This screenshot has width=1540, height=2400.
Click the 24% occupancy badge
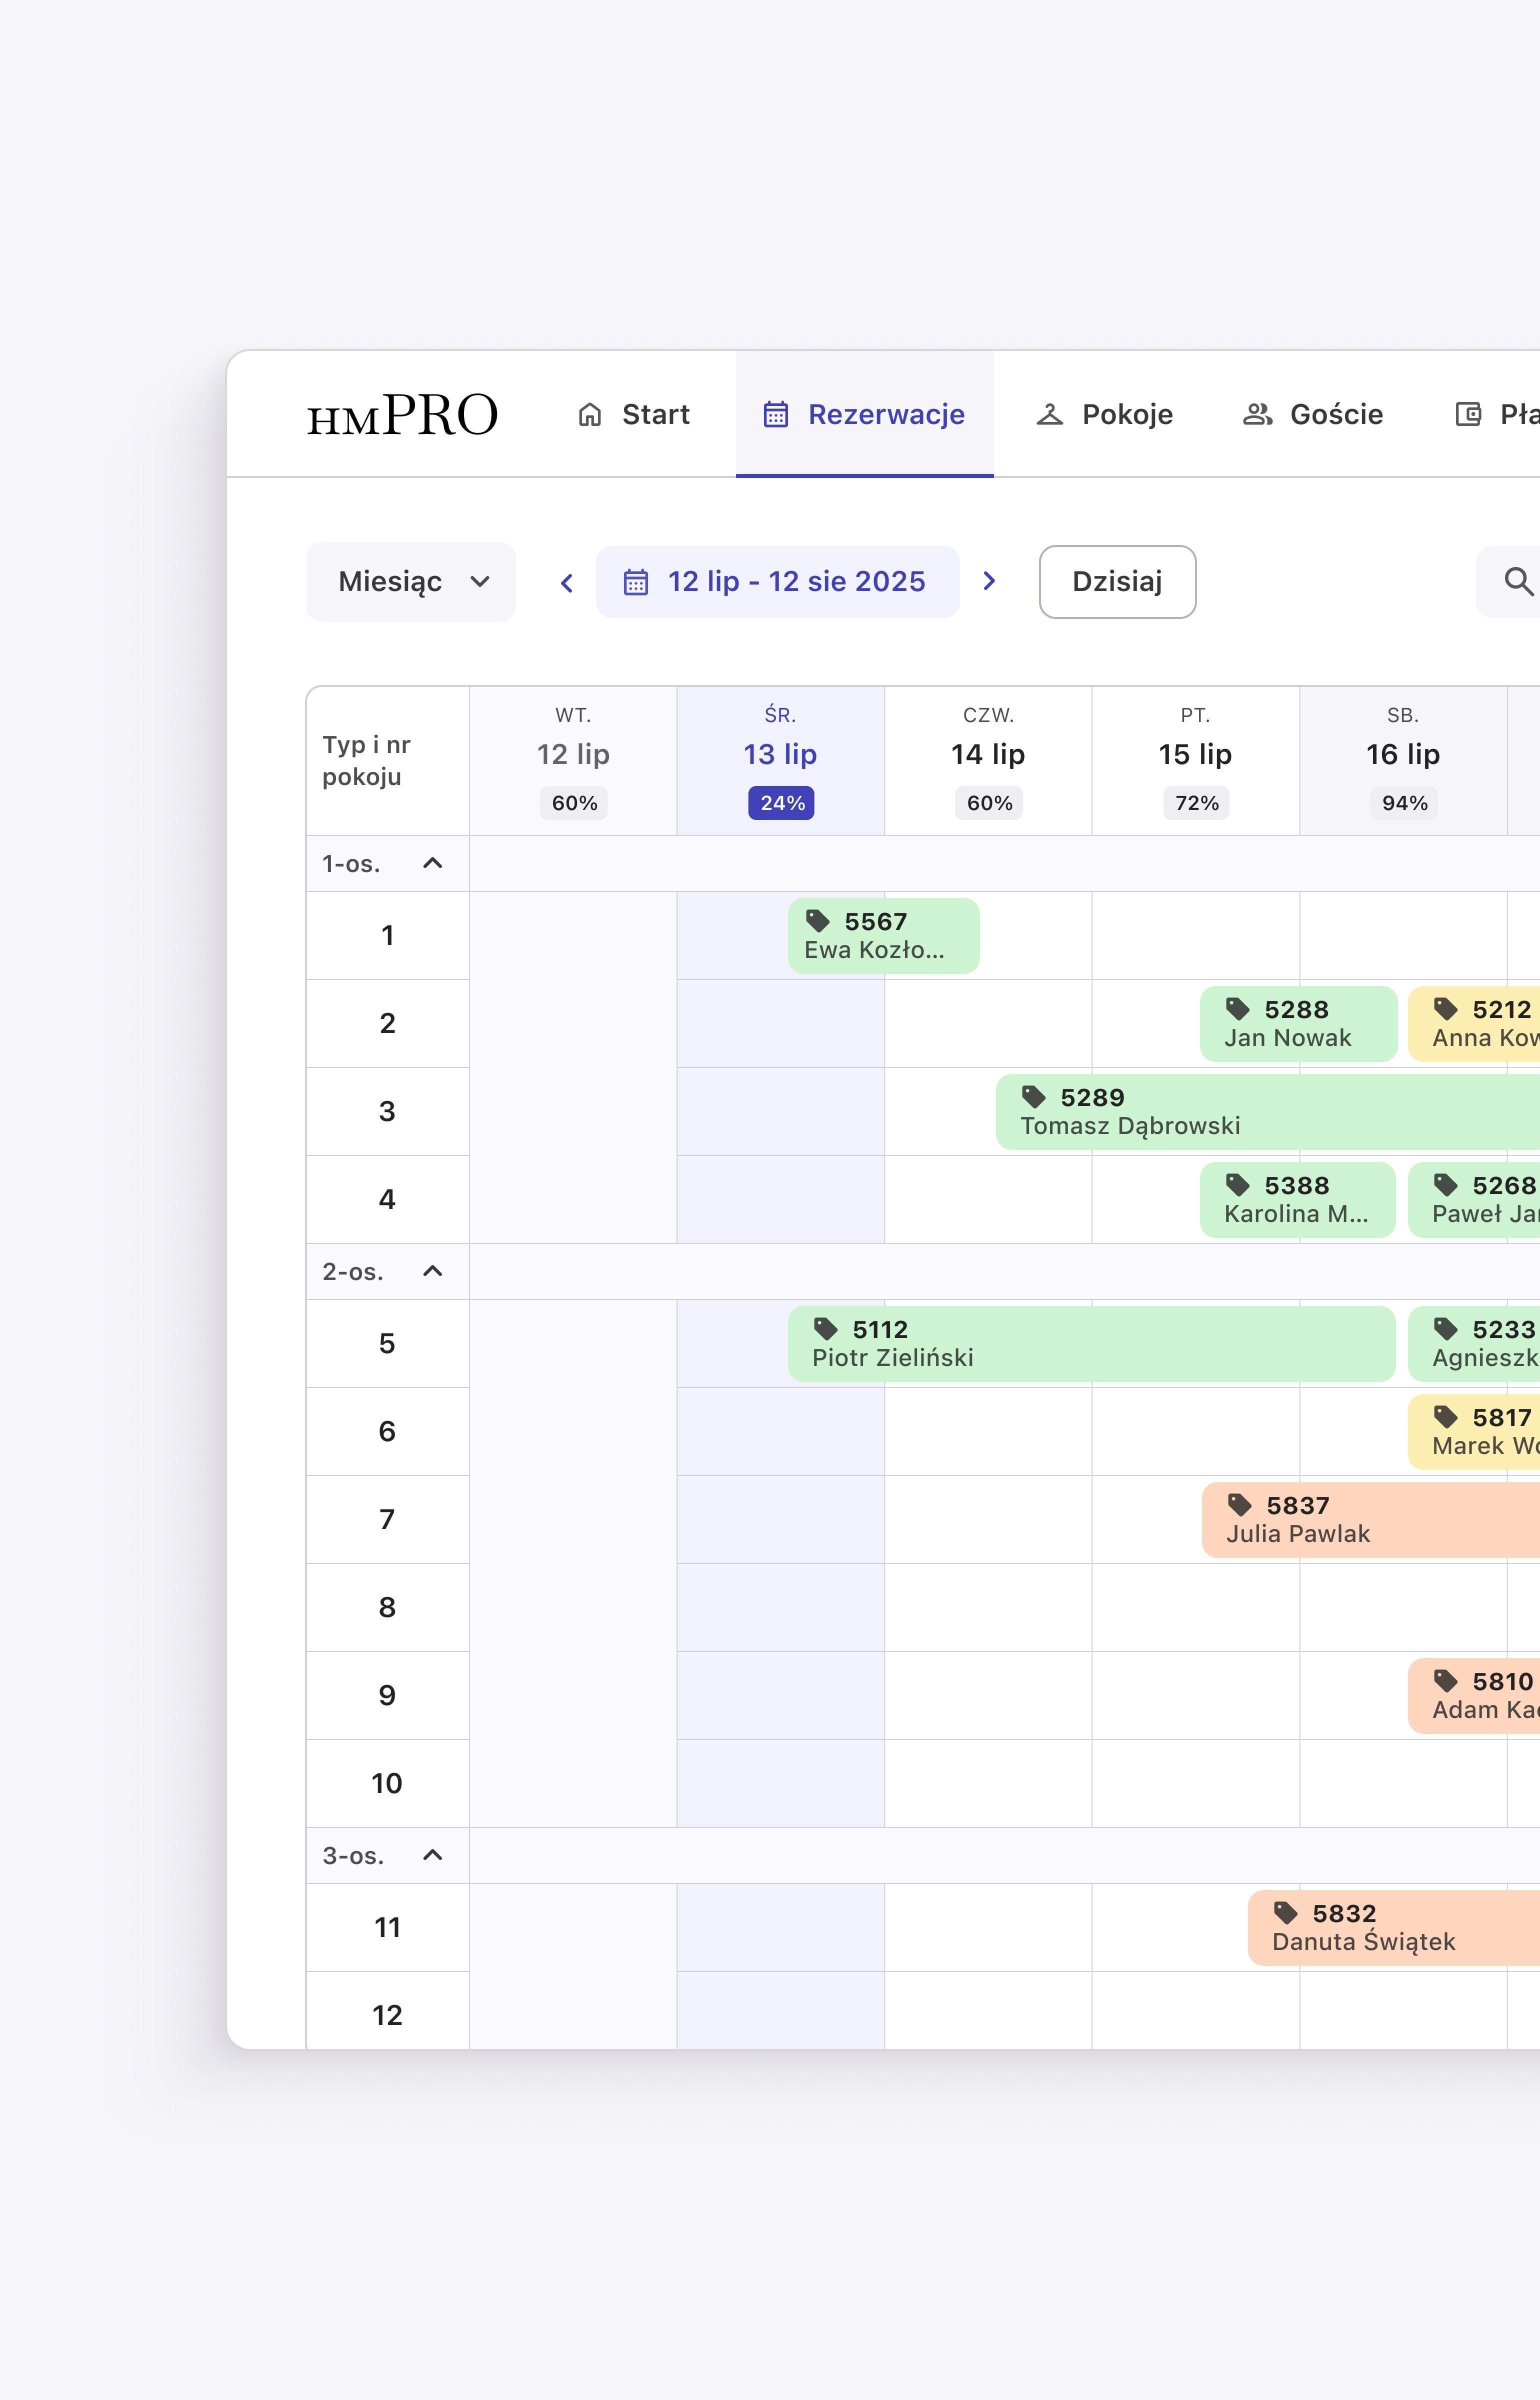[782, 803]
